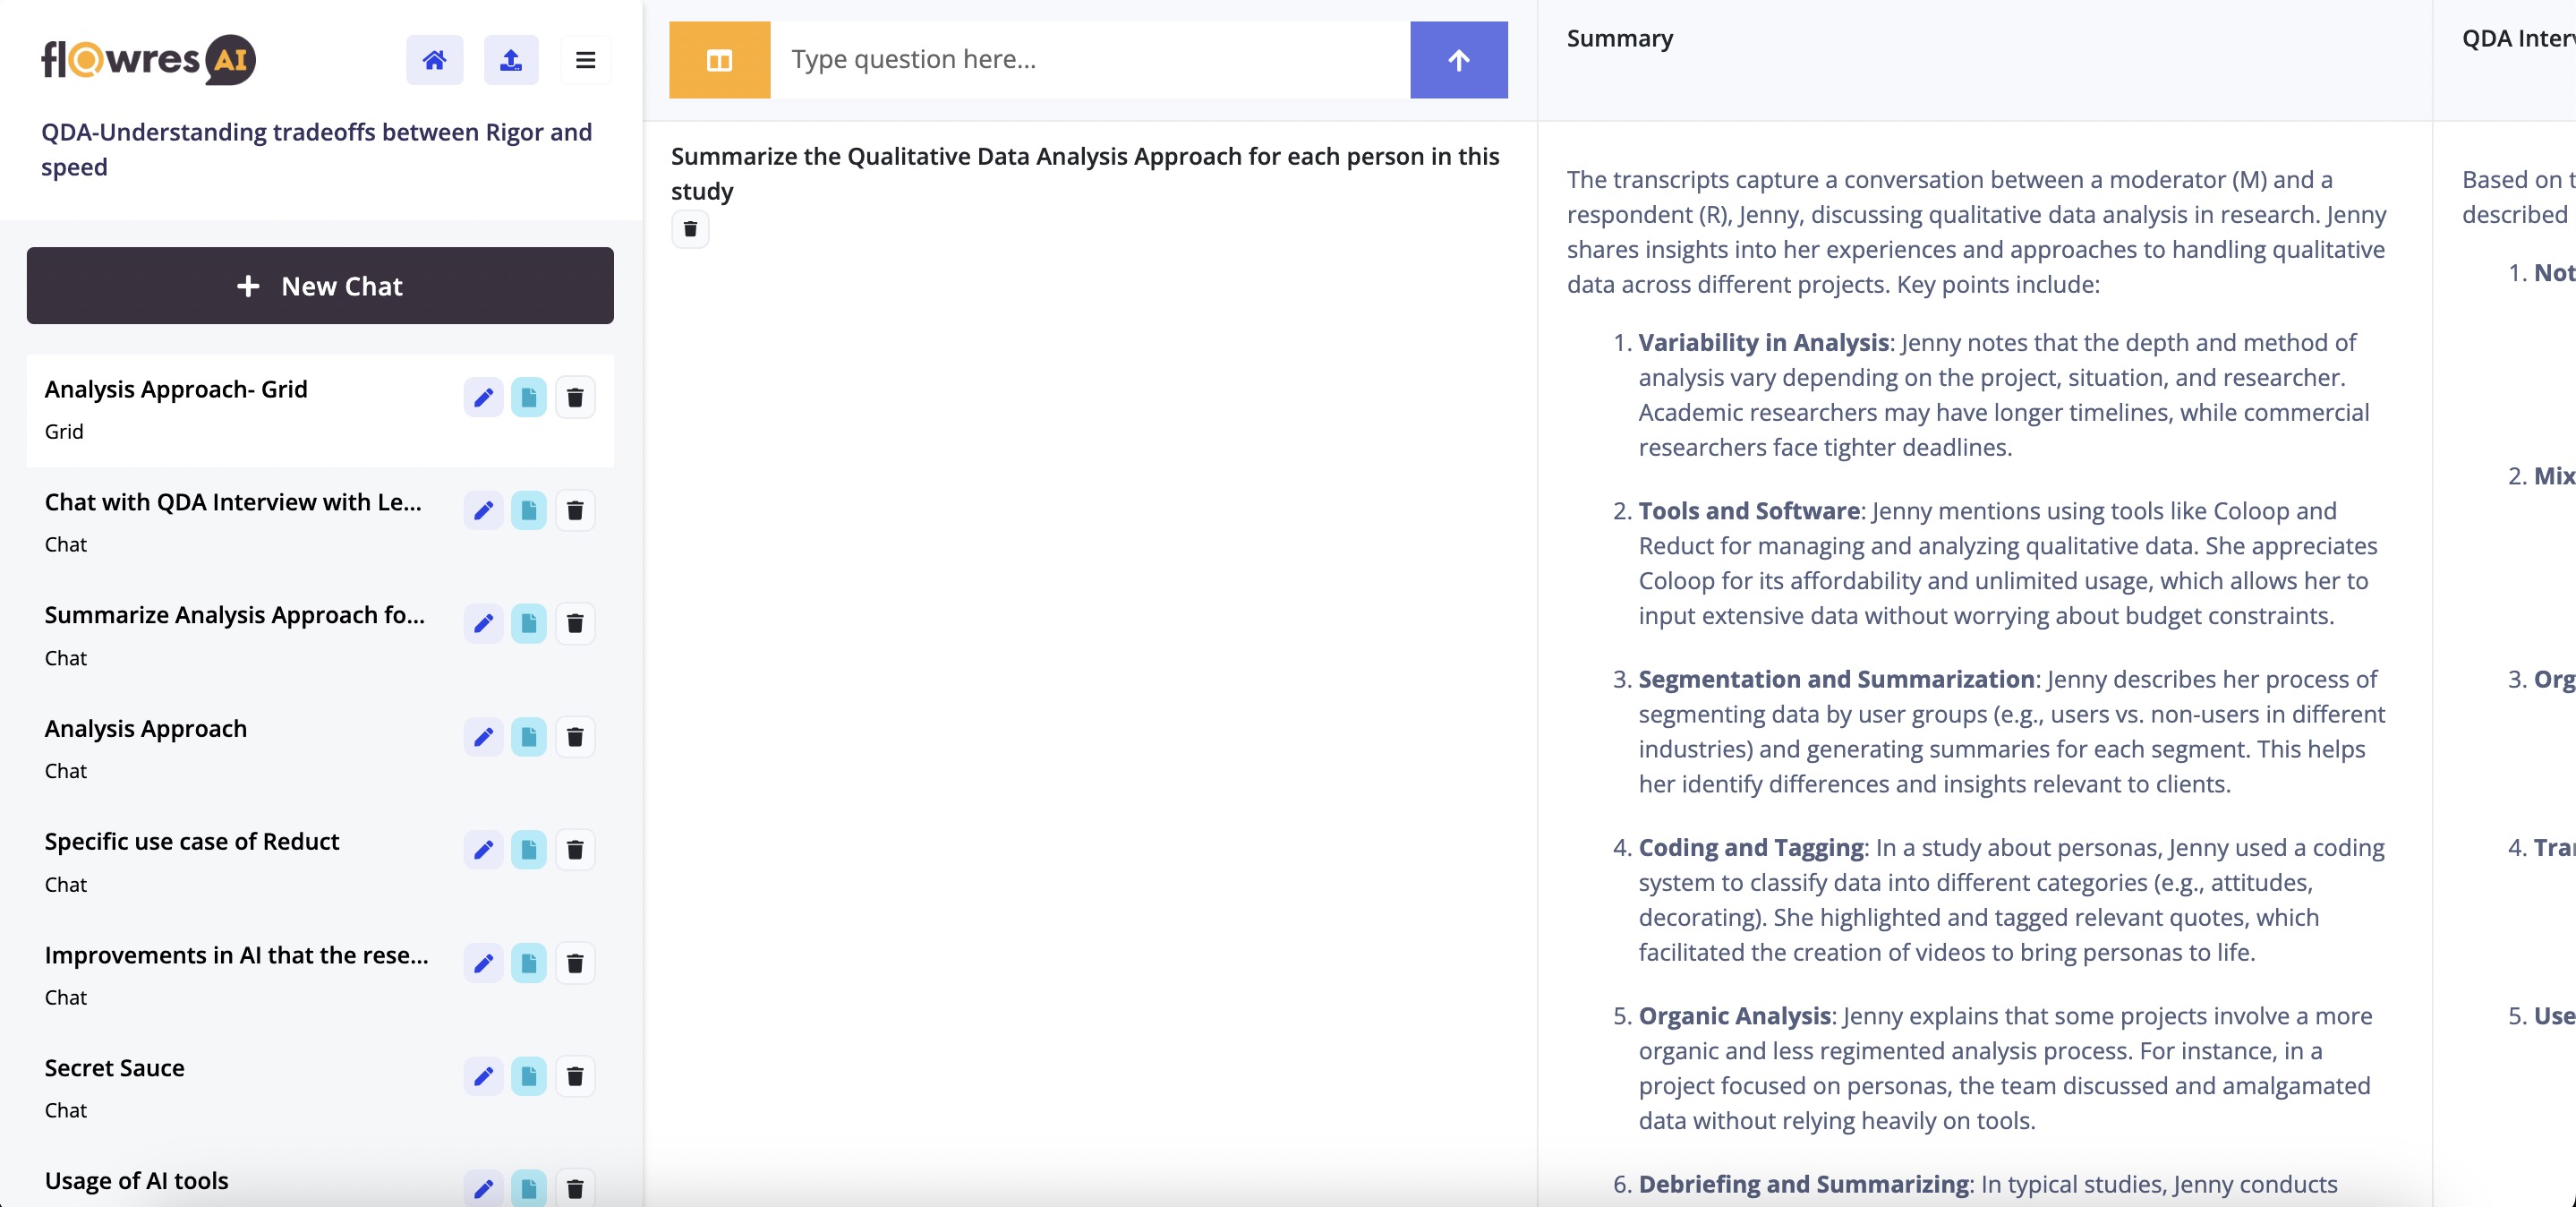The image size is (2576, 1207).
Task: Open the home page icon
Action: (x=434, y=60)
